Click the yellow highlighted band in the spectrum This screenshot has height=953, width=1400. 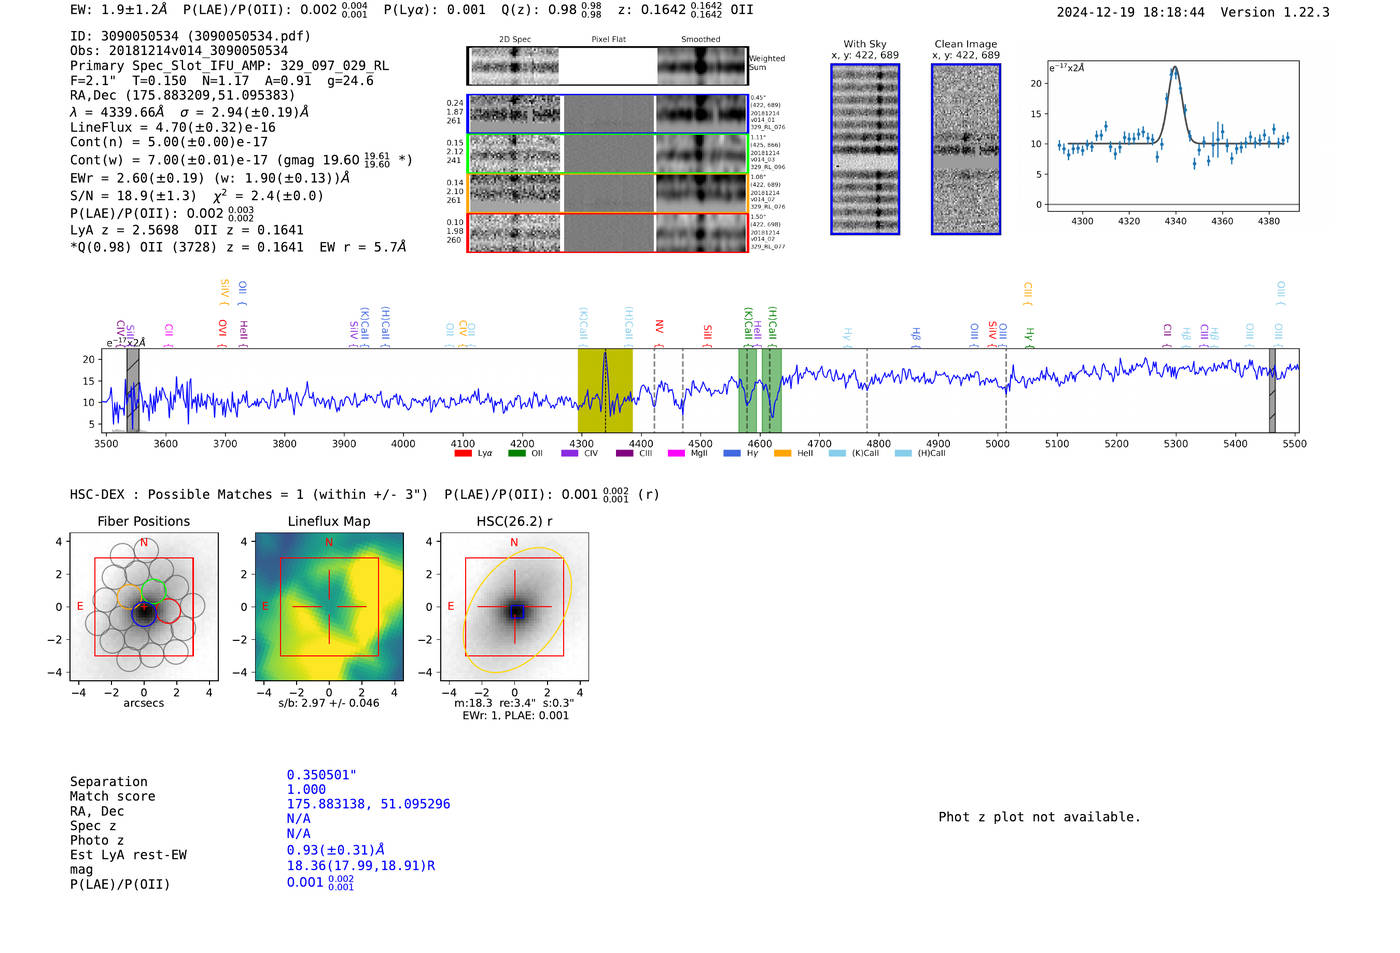605,390
